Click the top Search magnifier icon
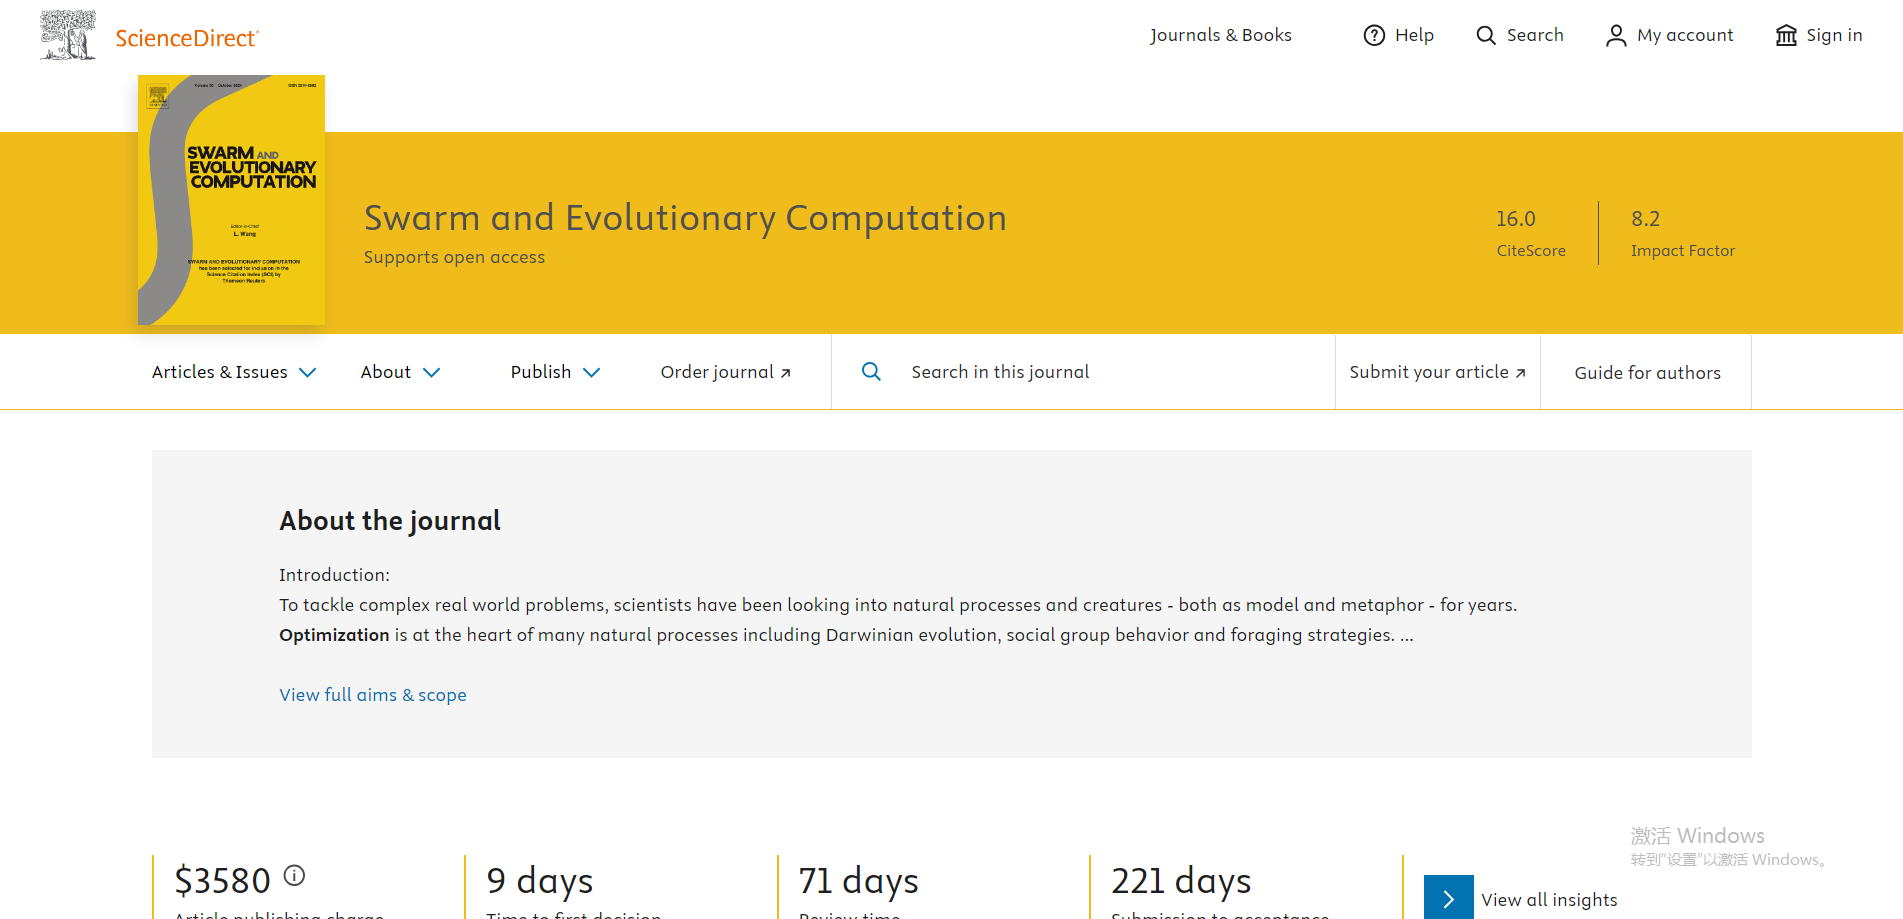 click(1486, 35)
